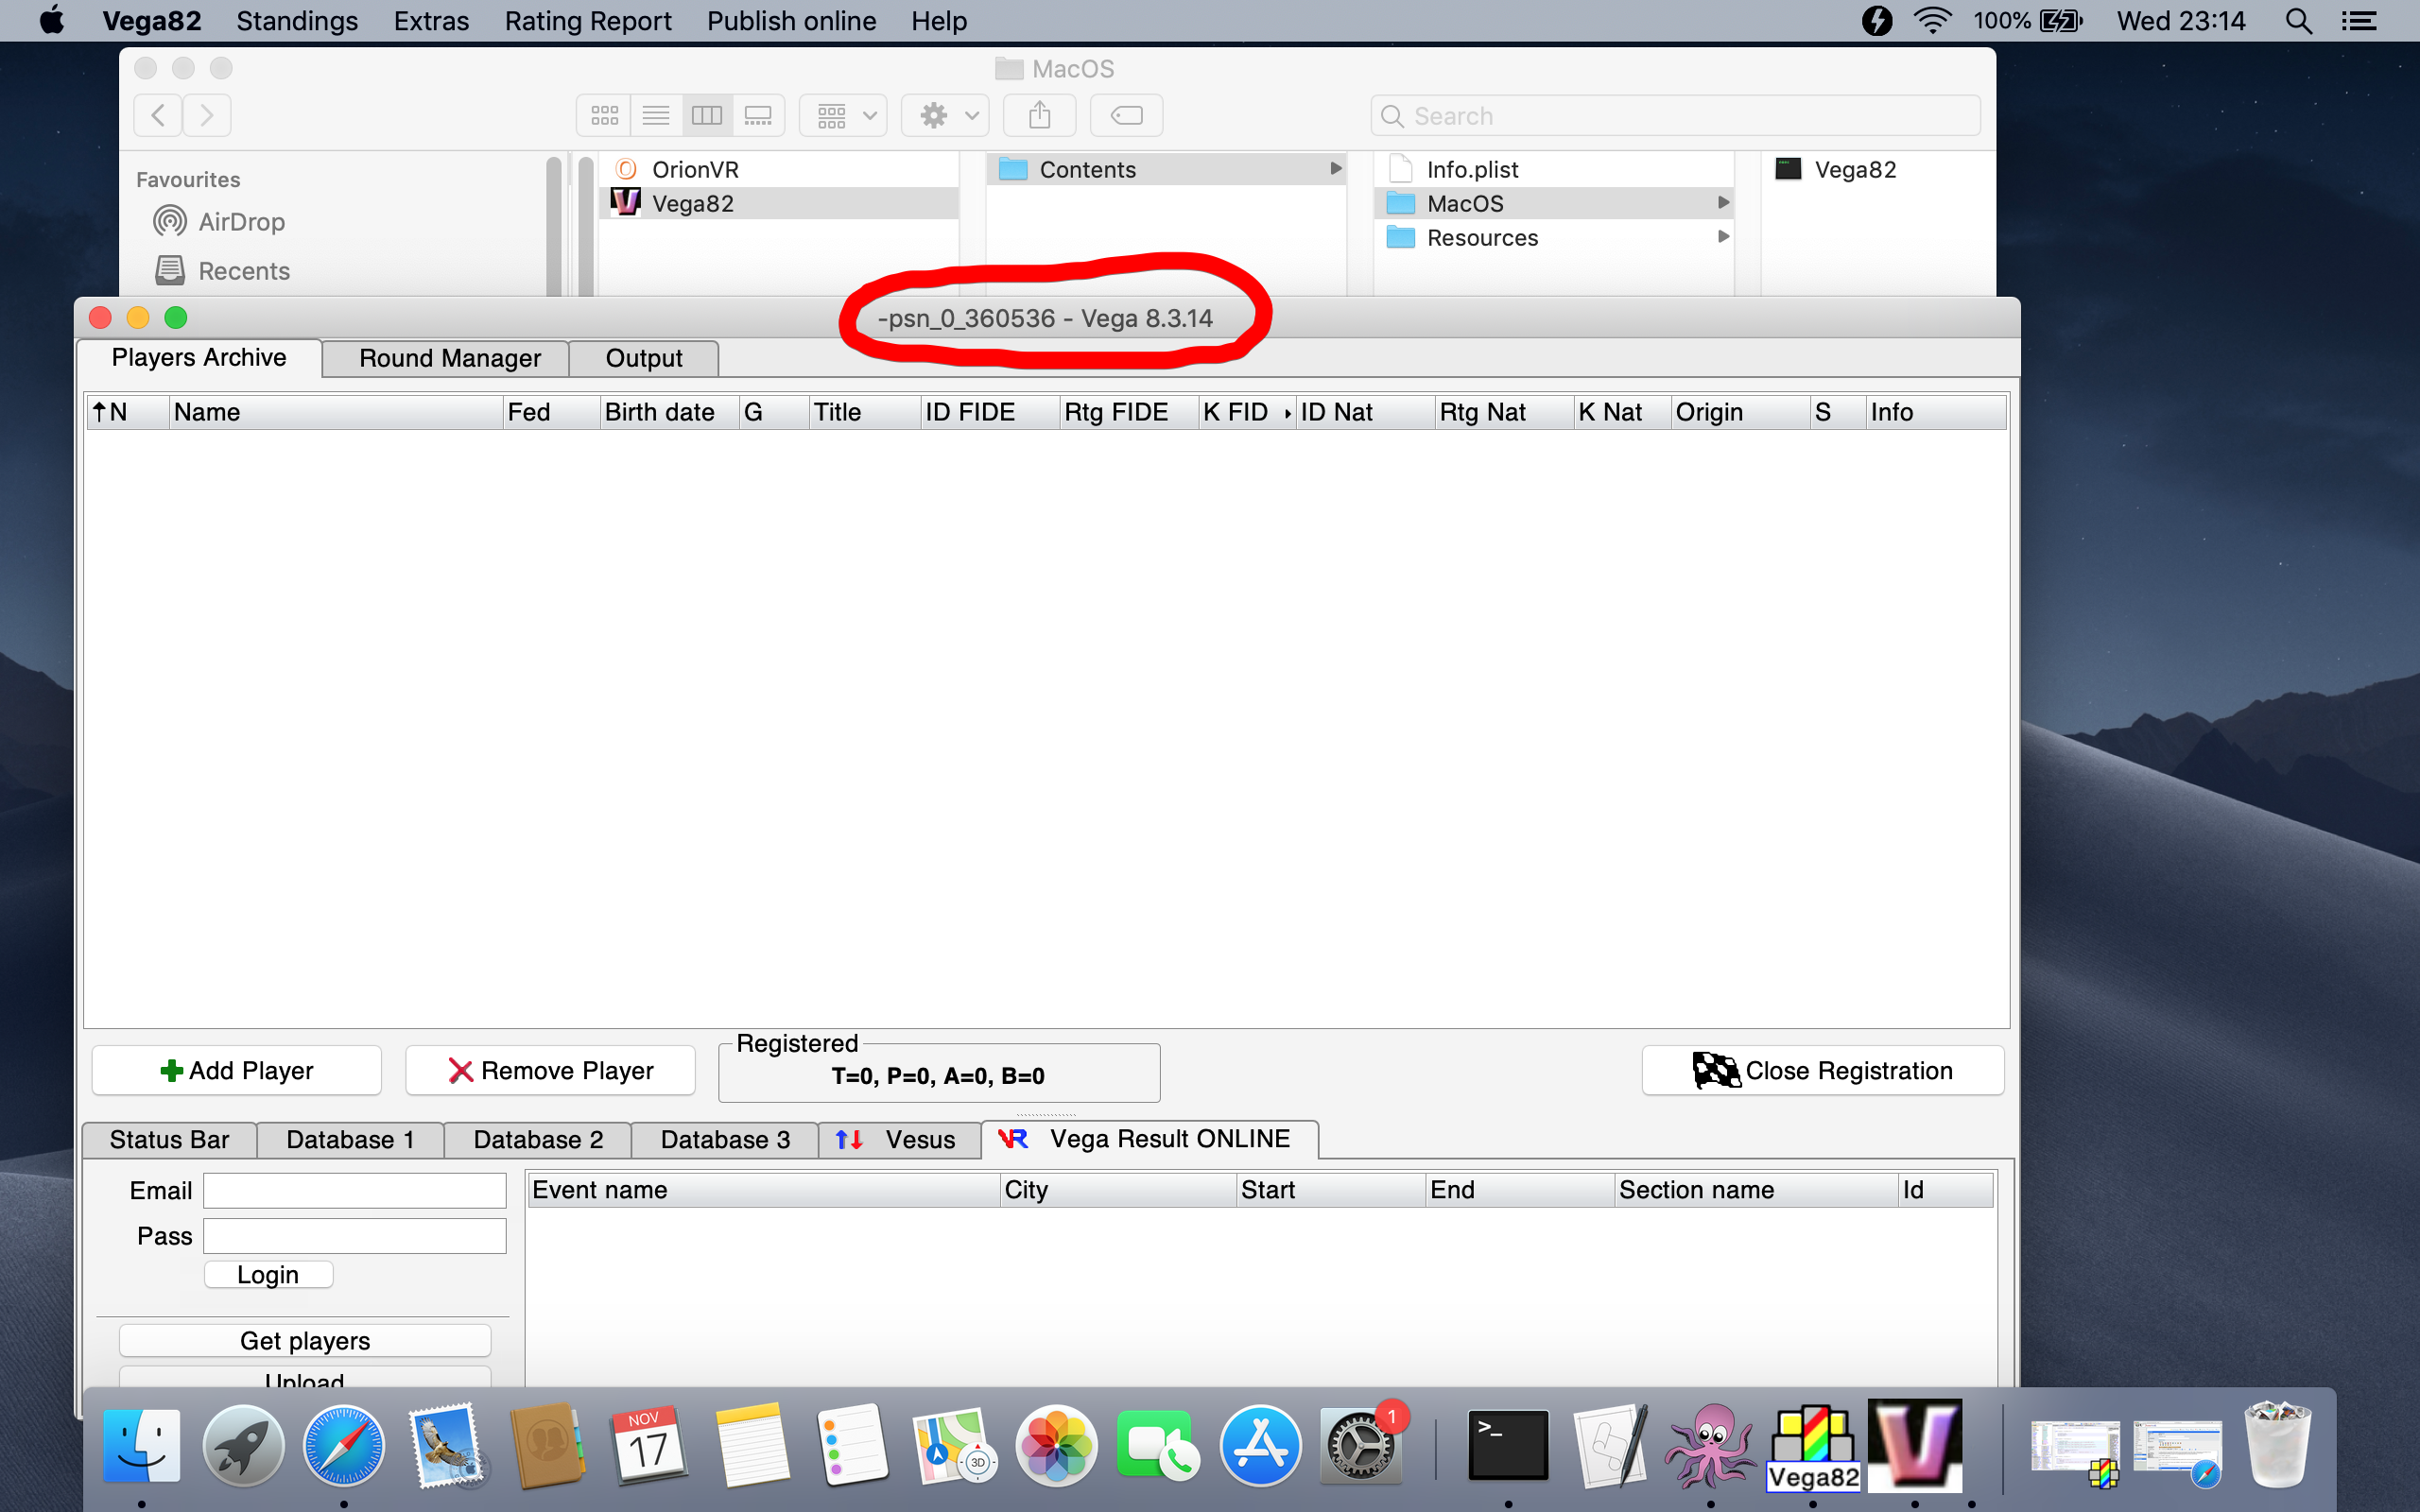Click the Vega82 app icon in Dock
Screen dimensions: 2420x1512
1811,1445
